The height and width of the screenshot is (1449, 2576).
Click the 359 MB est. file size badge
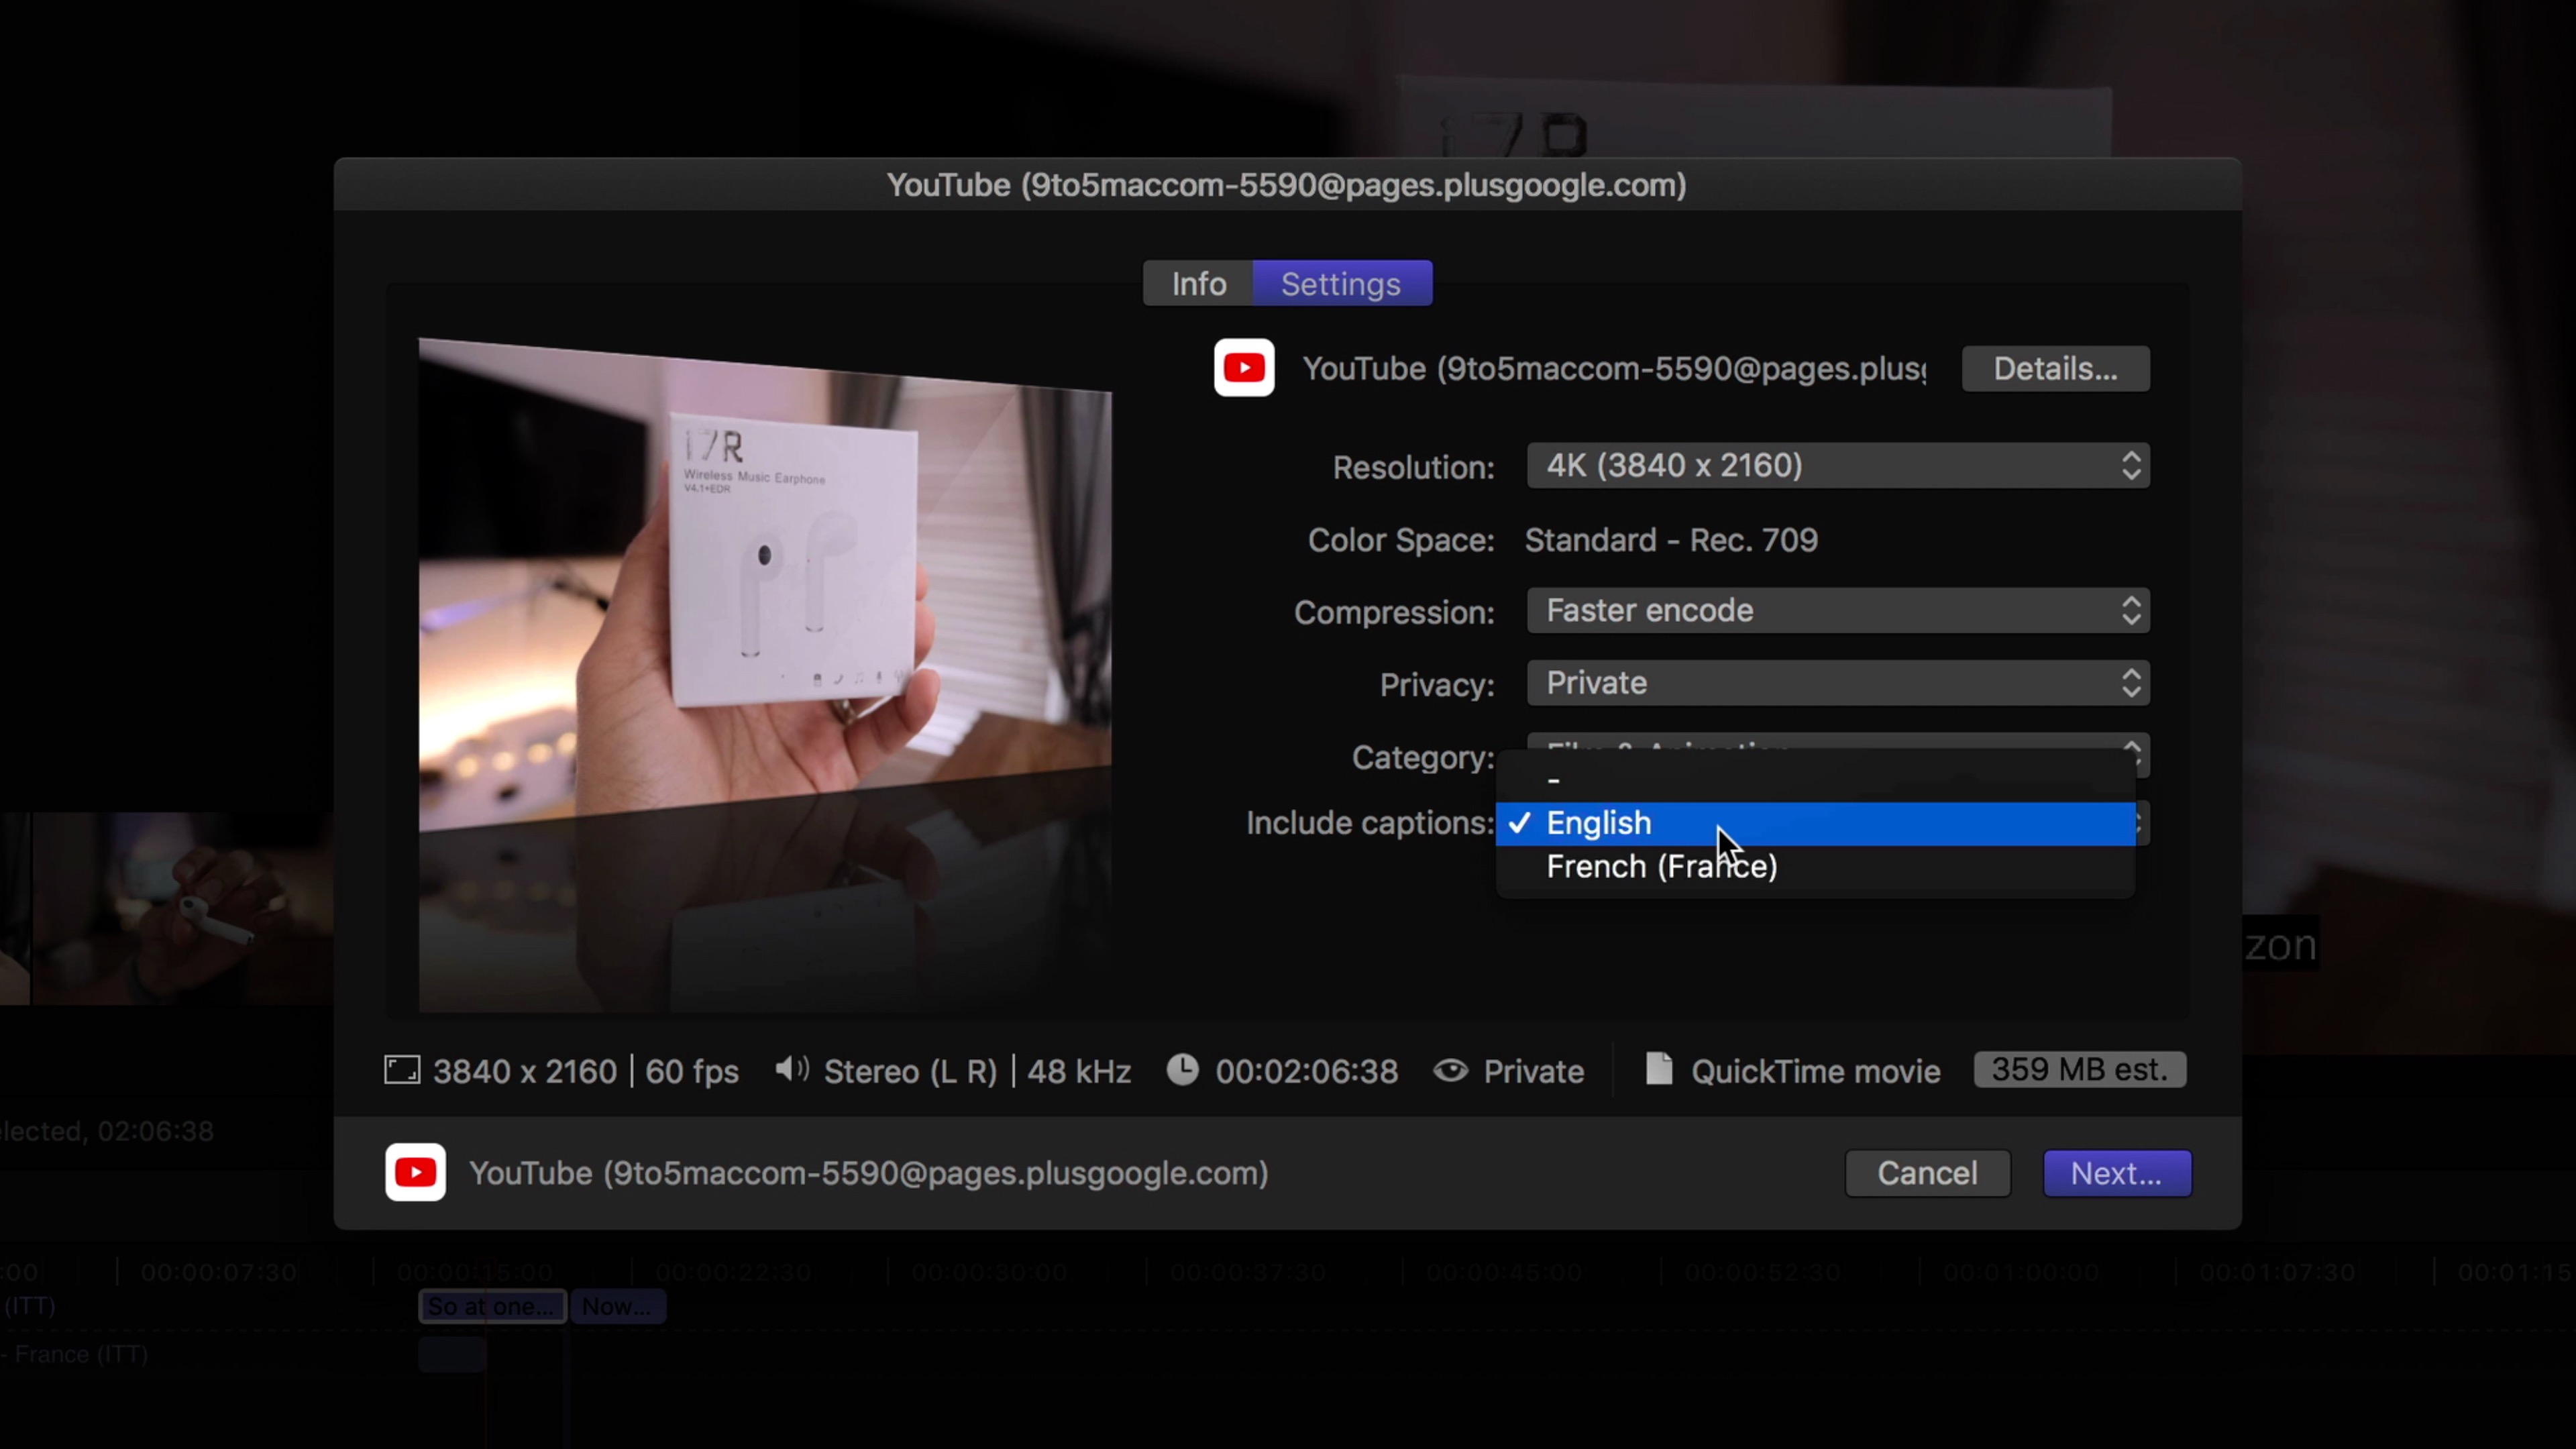(2079, 1070)
